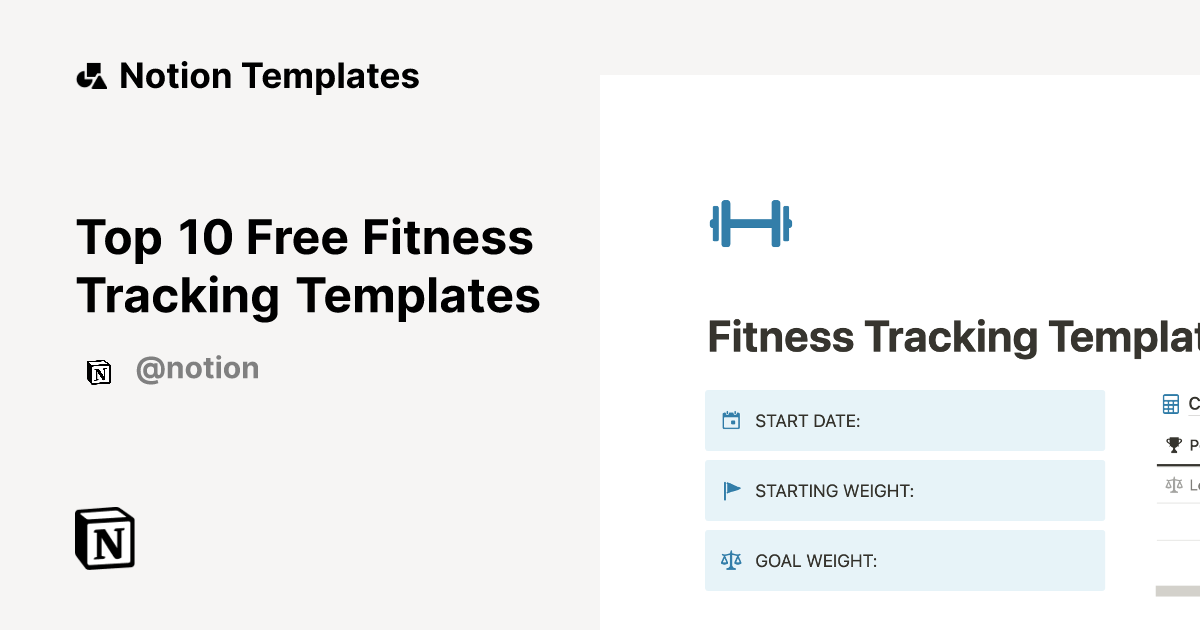This screenshot has height=630, width=1200.
Task: Click the blue calculator icon in right panel
Action: (1171, 404)
